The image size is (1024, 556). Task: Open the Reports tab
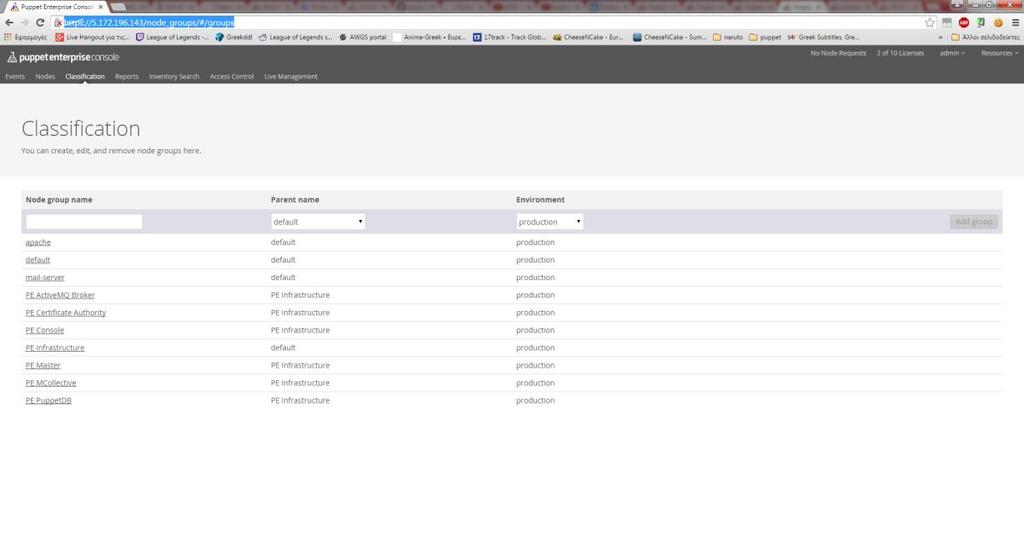pyautogui.click(x=127, y=76)
